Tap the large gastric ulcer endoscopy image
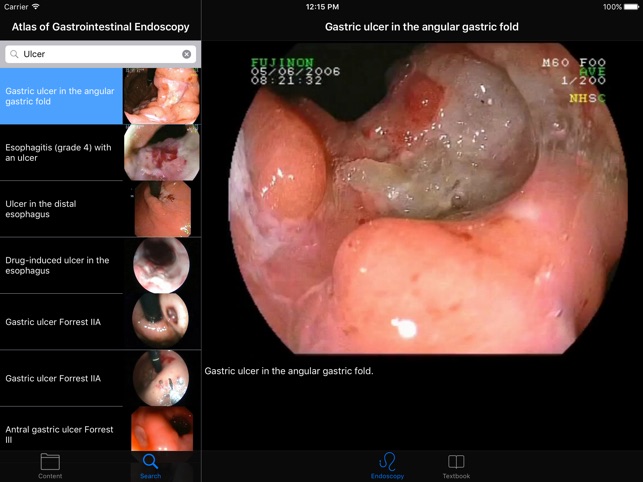The height and width of the screenshot is (482, 643). click(428, 198)
